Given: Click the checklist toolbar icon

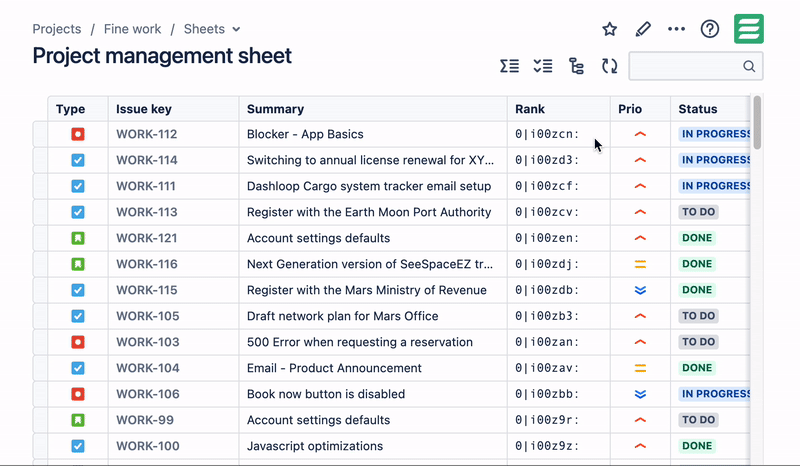Looking at the screenshot, I should click(x=543, y=66).
